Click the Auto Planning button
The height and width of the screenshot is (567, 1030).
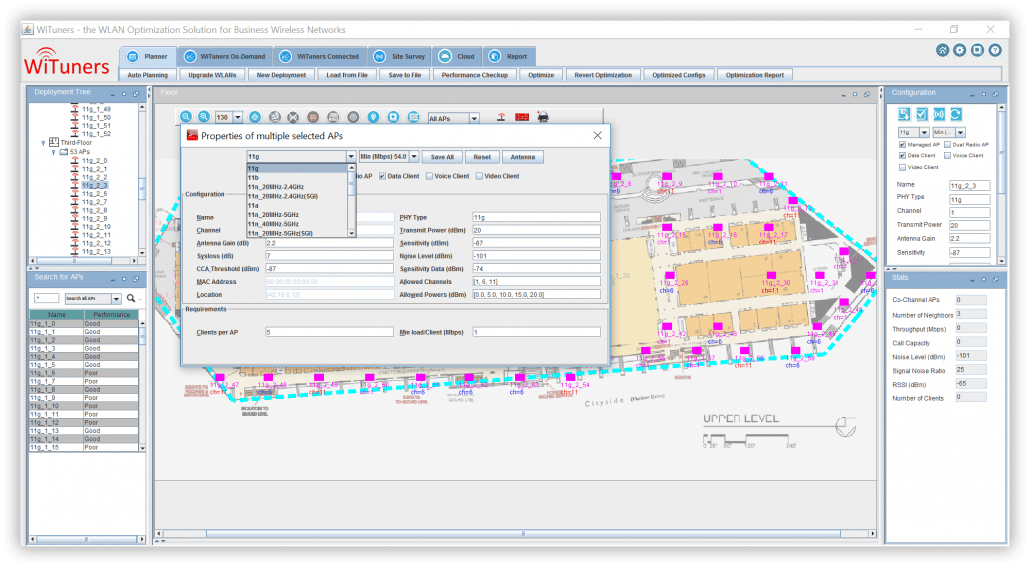pos(147,75)
